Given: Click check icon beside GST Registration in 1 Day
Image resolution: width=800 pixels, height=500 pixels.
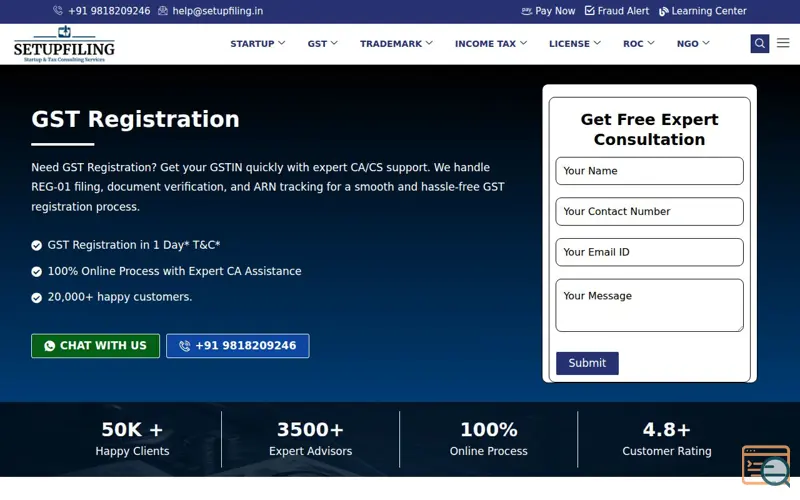Looking at the screenshot, I should [36, 245].
